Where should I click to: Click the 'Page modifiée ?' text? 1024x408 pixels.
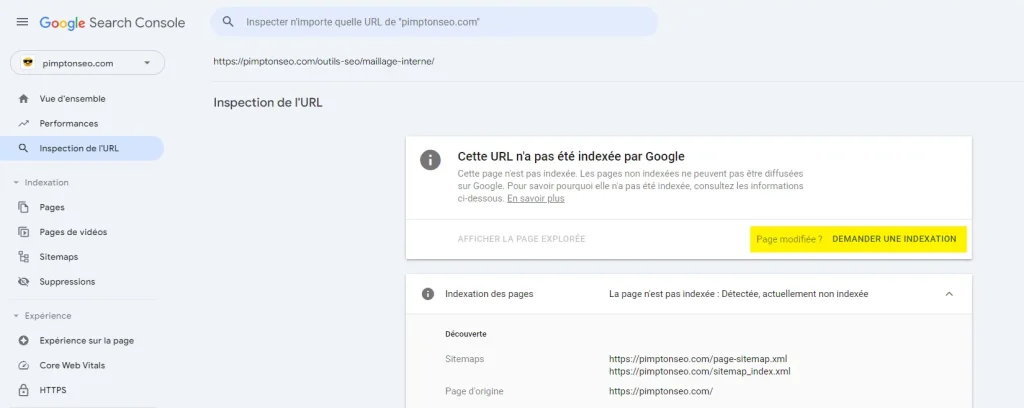click(x=789, y=239)
